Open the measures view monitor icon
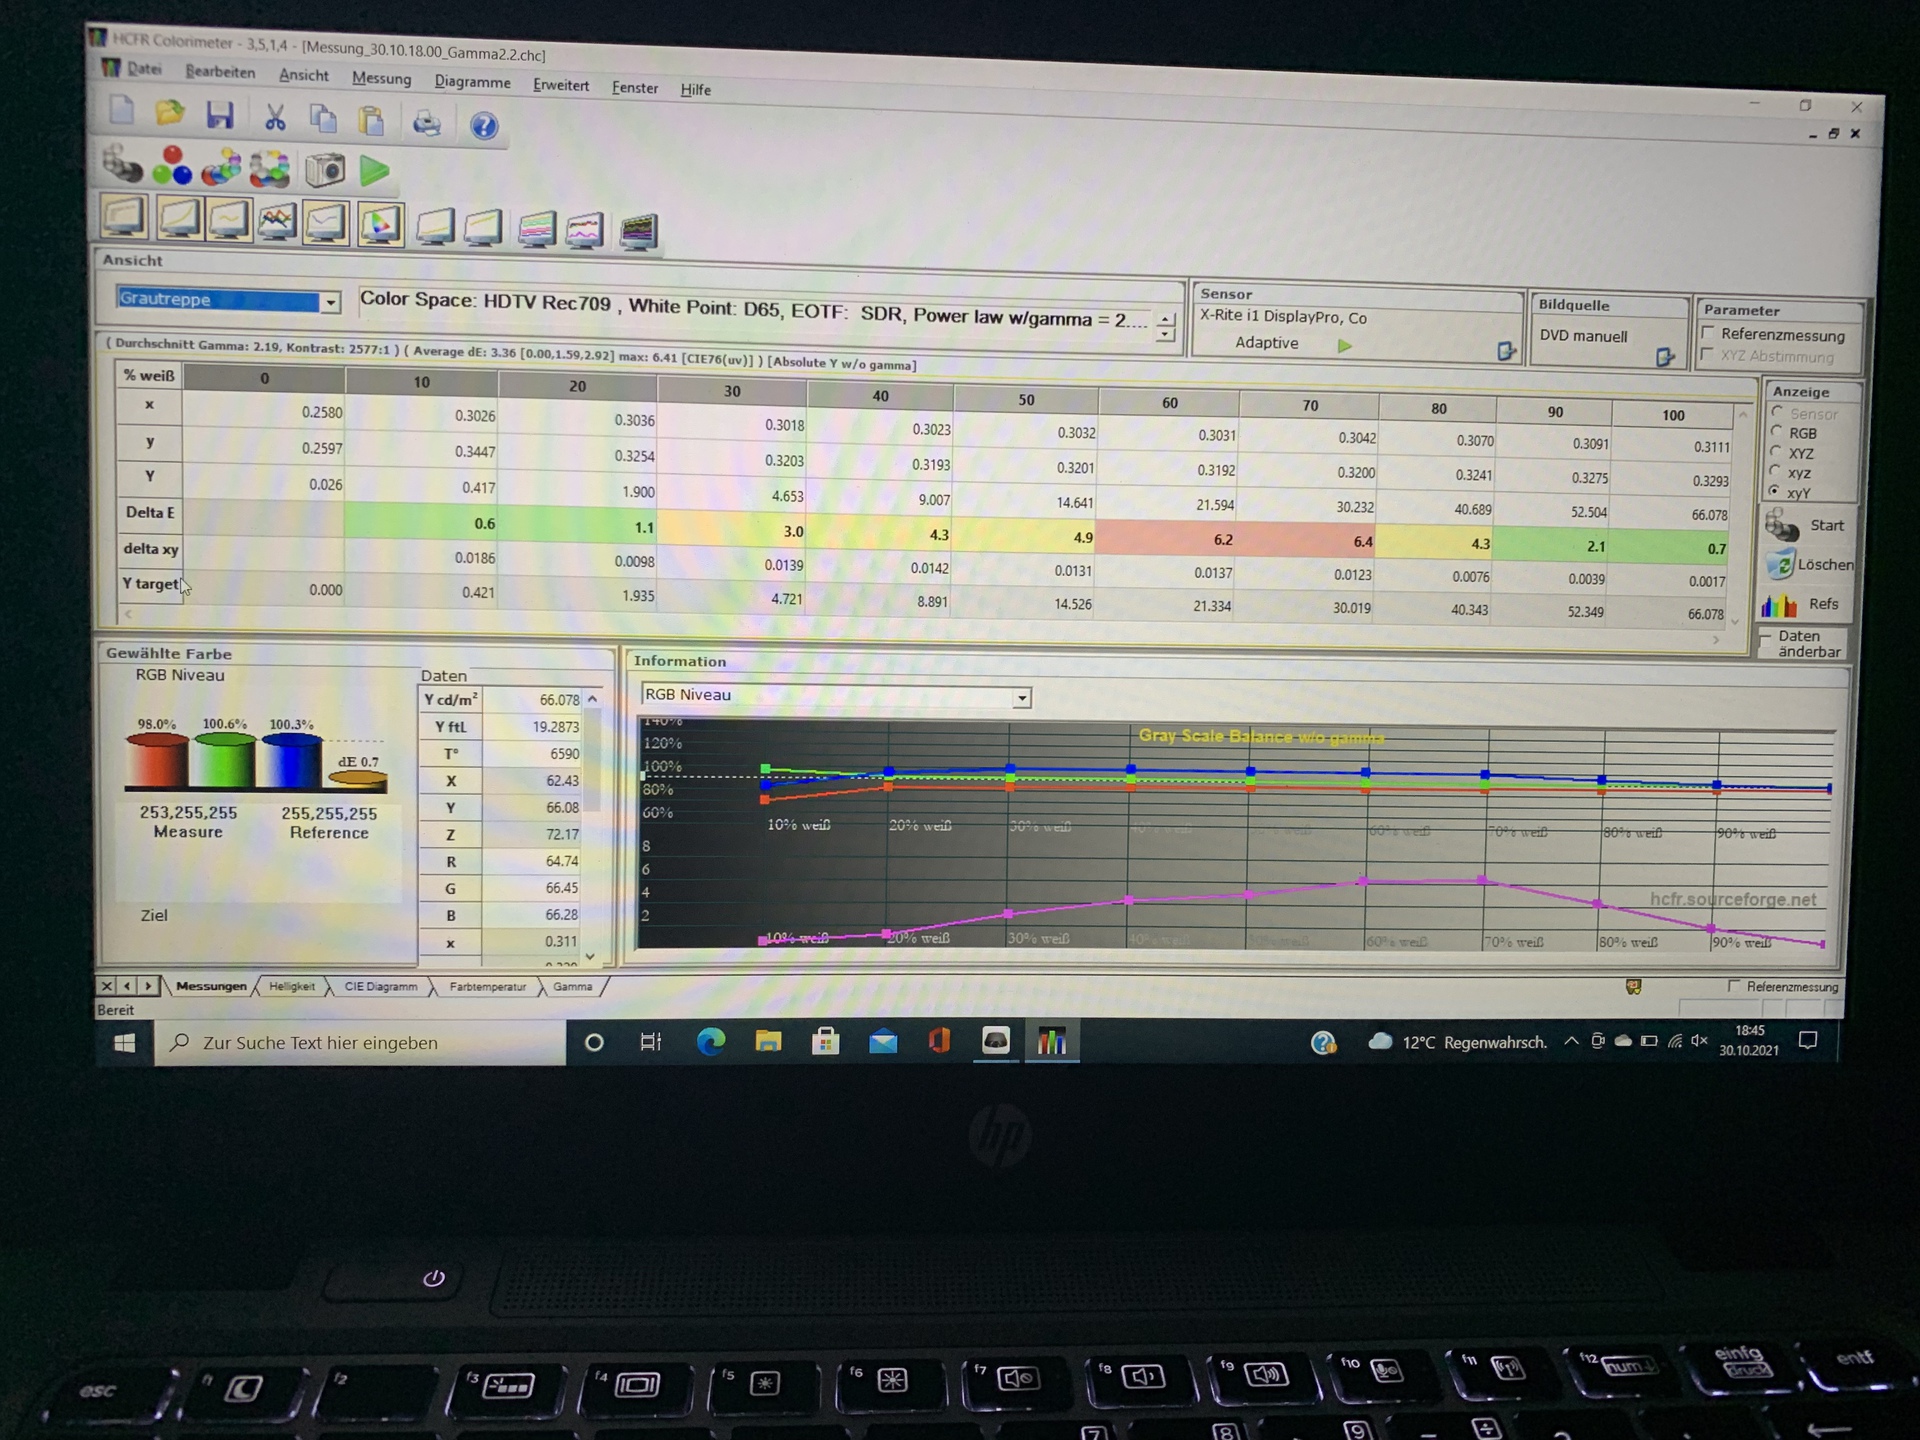Viewport: 1920px width, 1440px height. point(126,218)
